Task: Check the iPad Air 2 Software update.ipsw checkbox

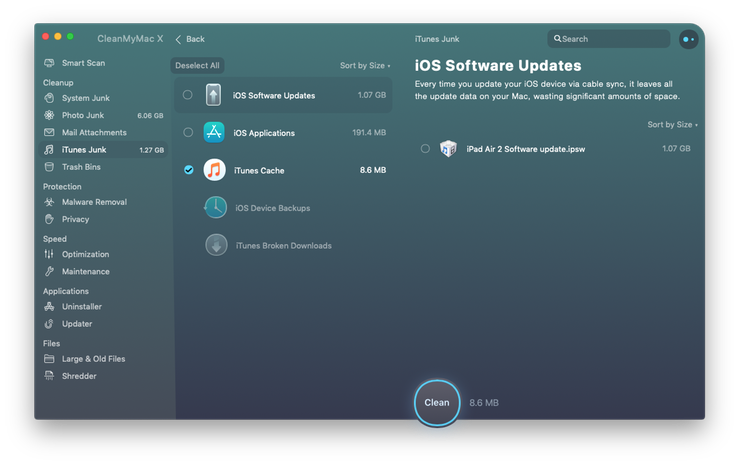Action: coord(425,149)
